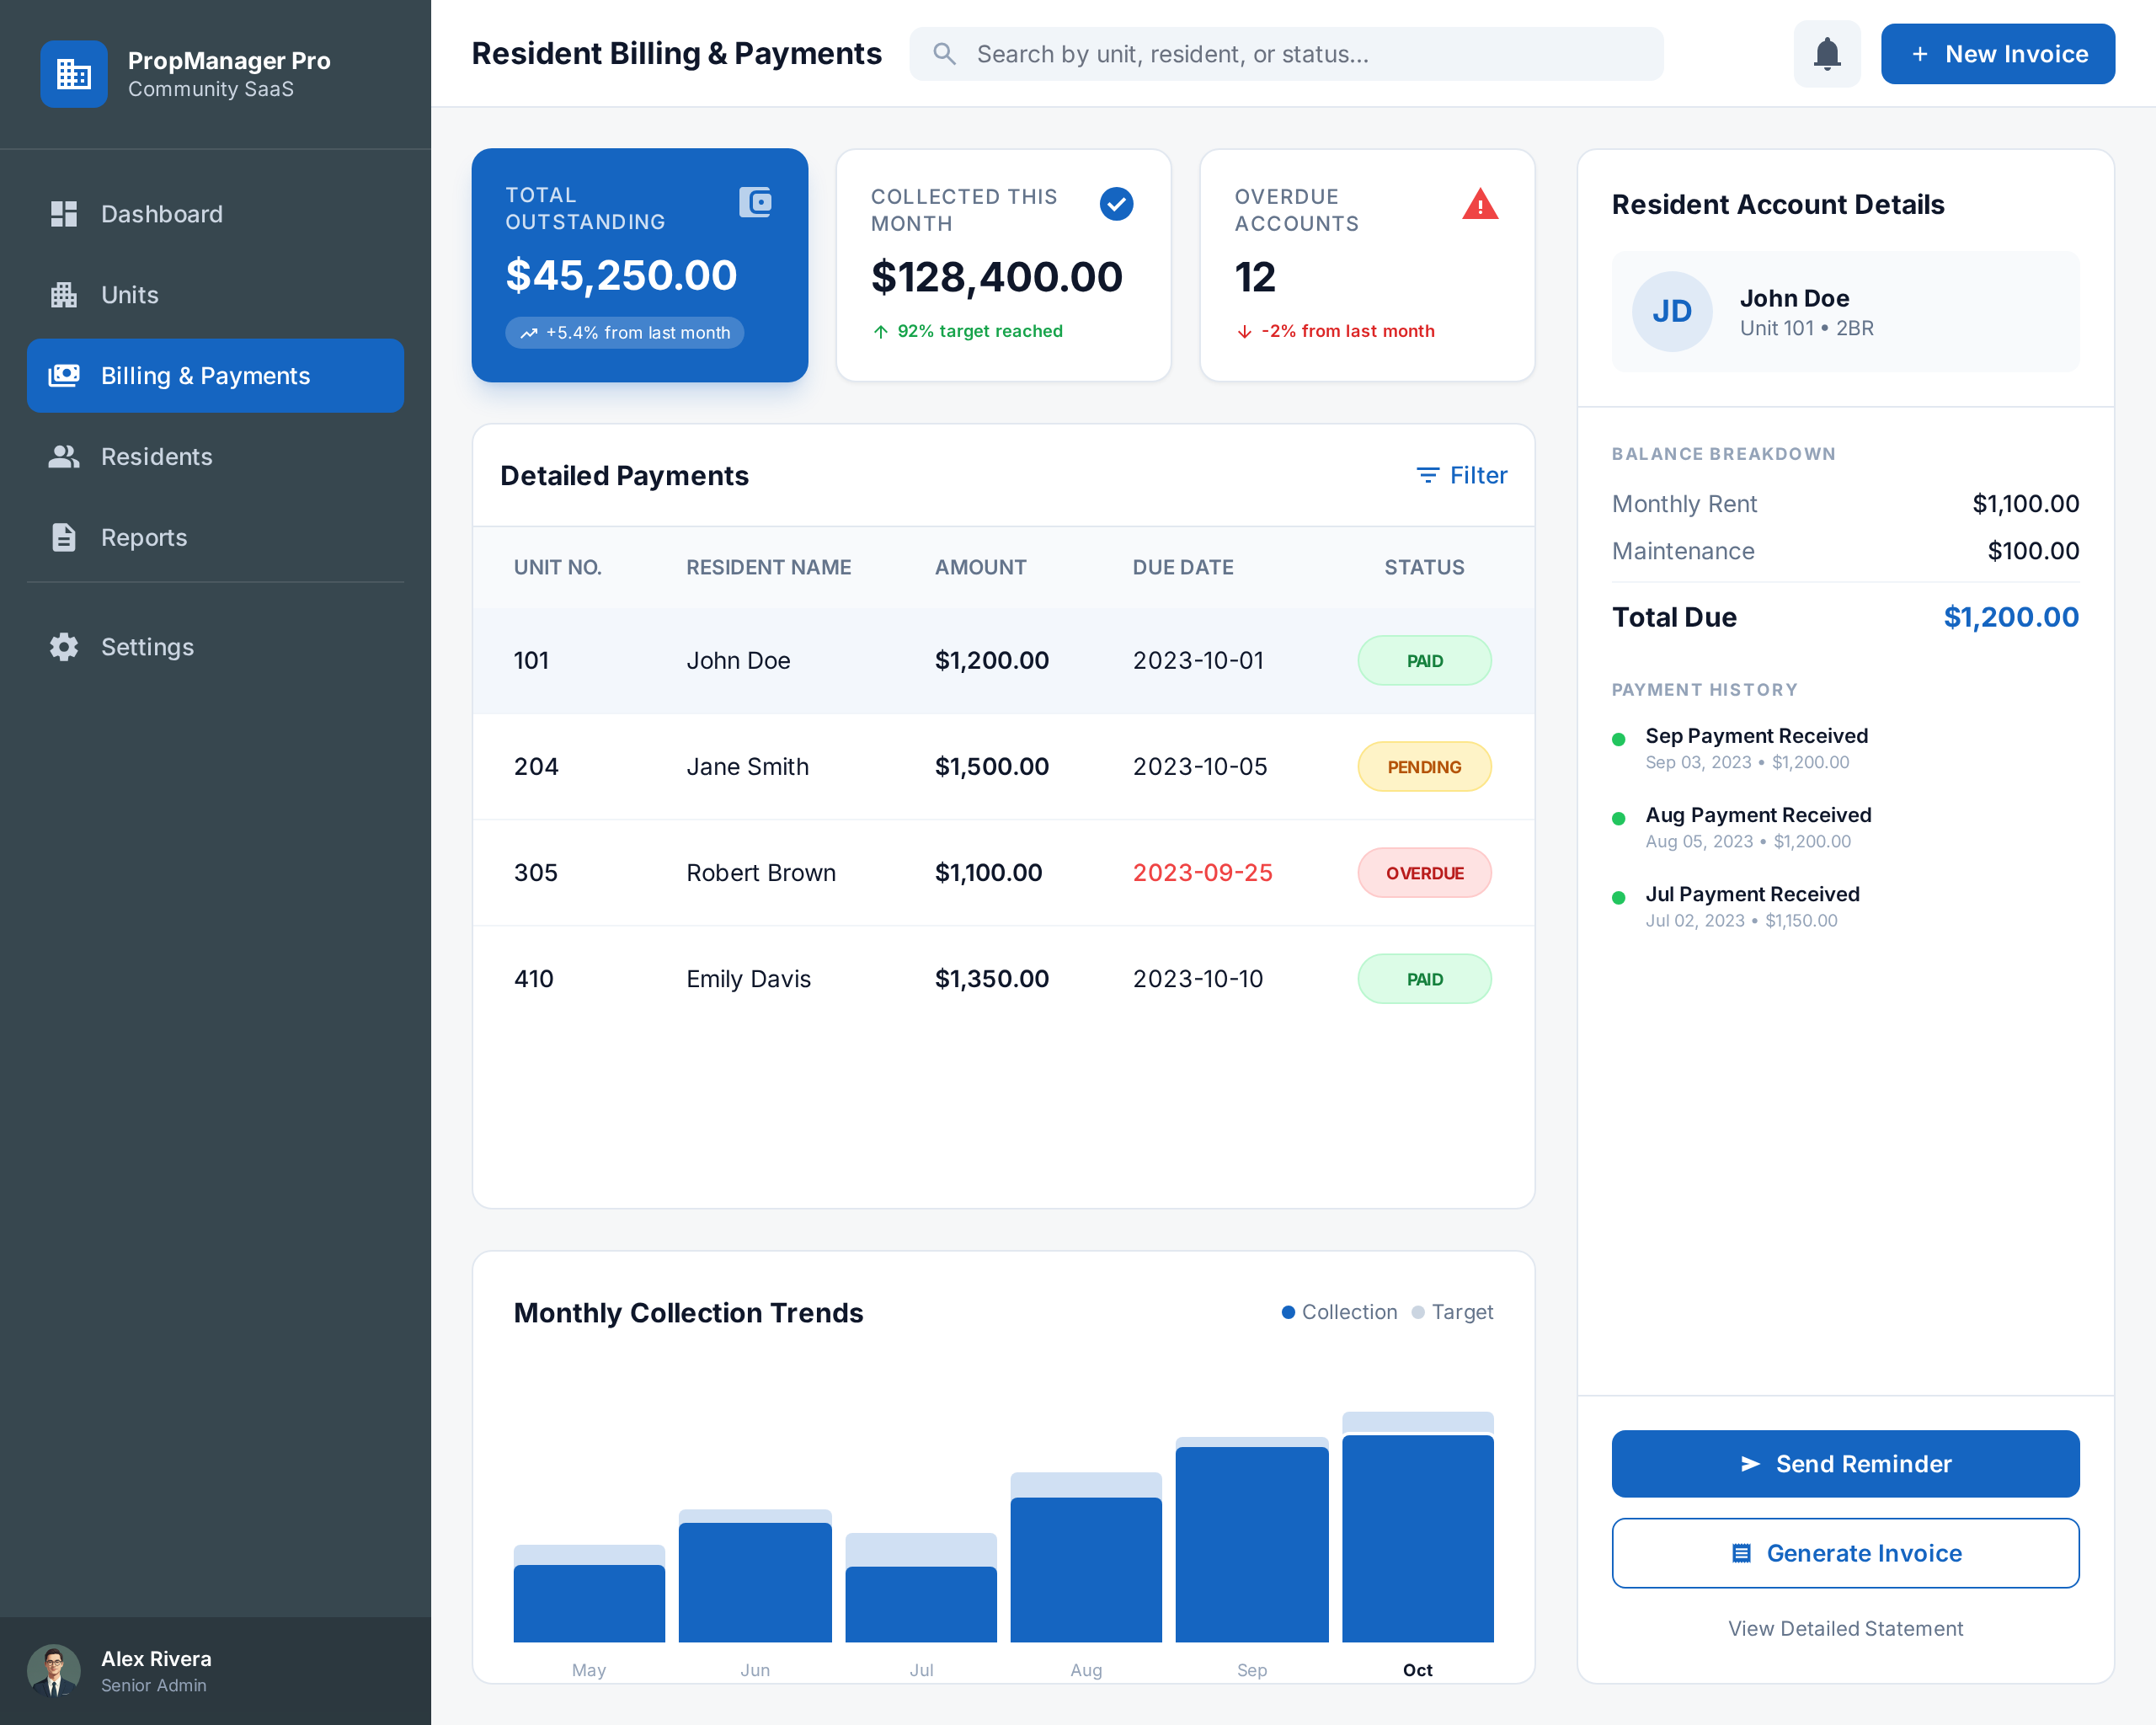Click the wallet icon on Total Outstanding card
This screenshot has height=1725, width=2156.
point(755,202)
